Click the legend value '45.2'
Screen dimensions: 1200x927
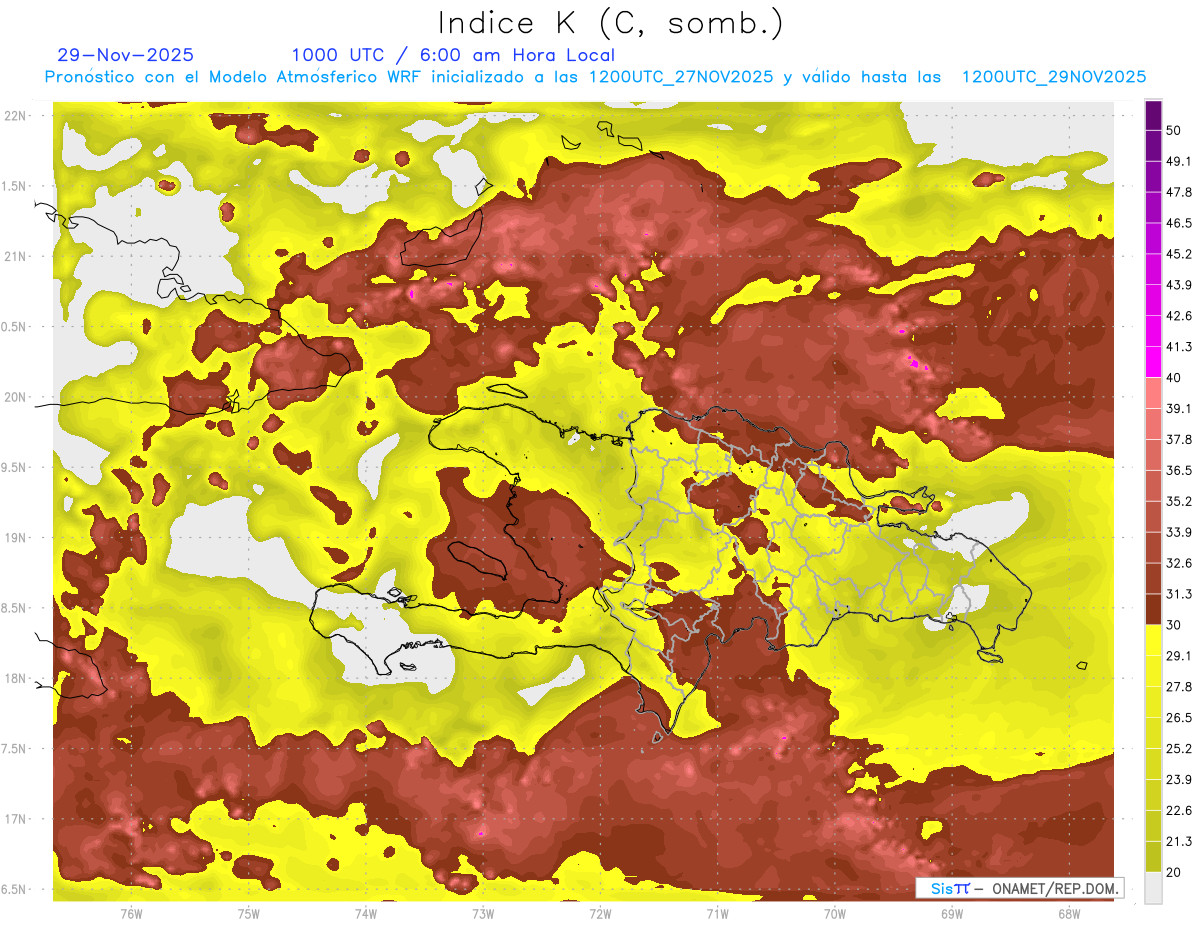pyautogui.click(x=1178, y=255)
